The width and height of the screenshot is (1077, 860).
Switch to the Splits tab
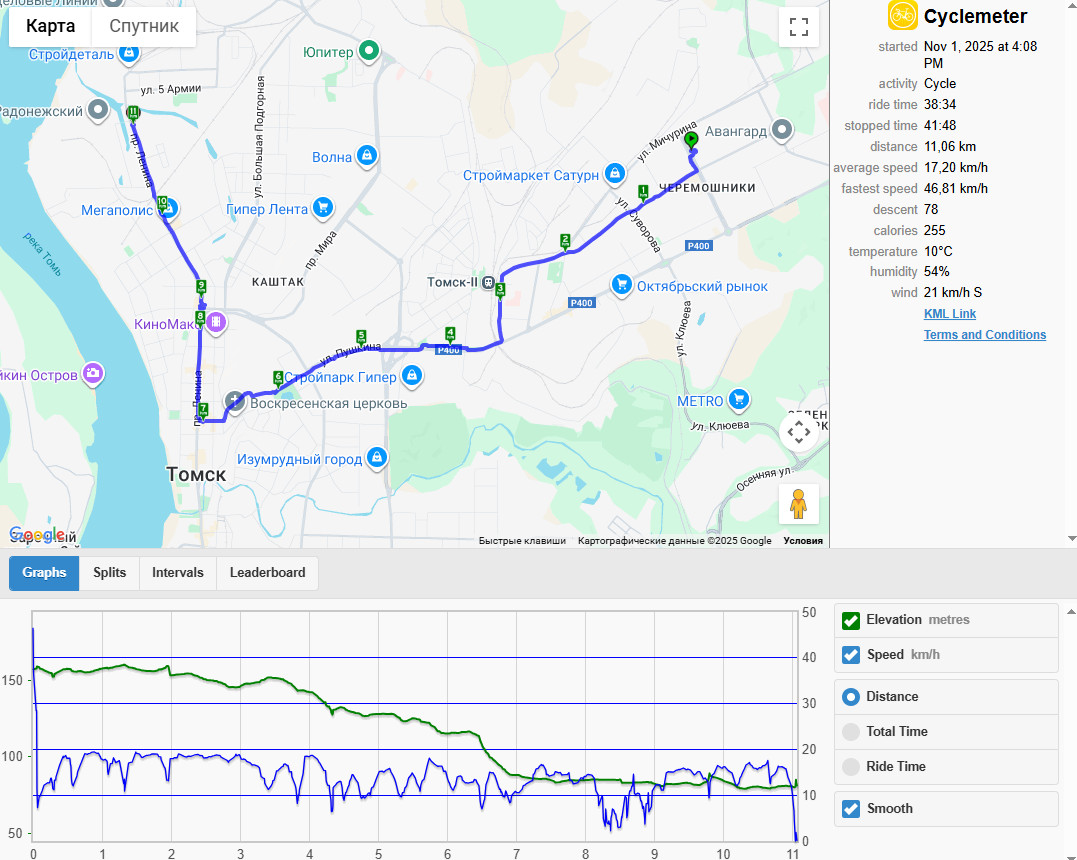109,573
